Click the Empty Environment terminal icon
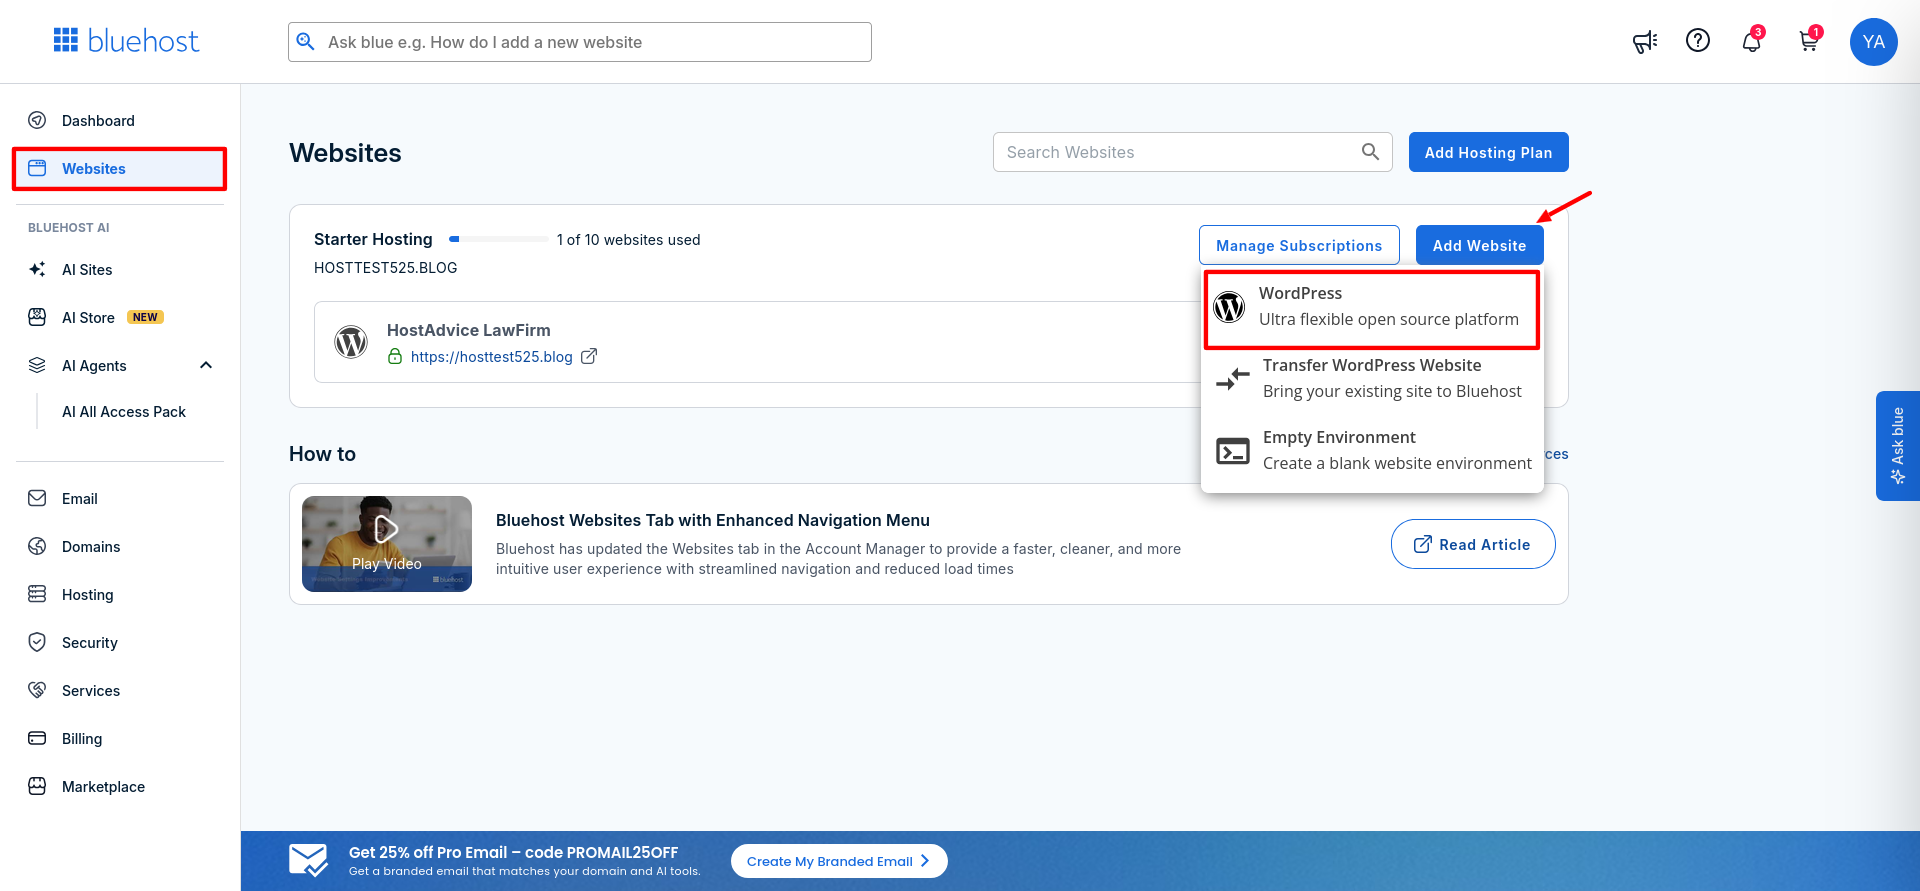 pyautogui.click(x=1233, y=451)
